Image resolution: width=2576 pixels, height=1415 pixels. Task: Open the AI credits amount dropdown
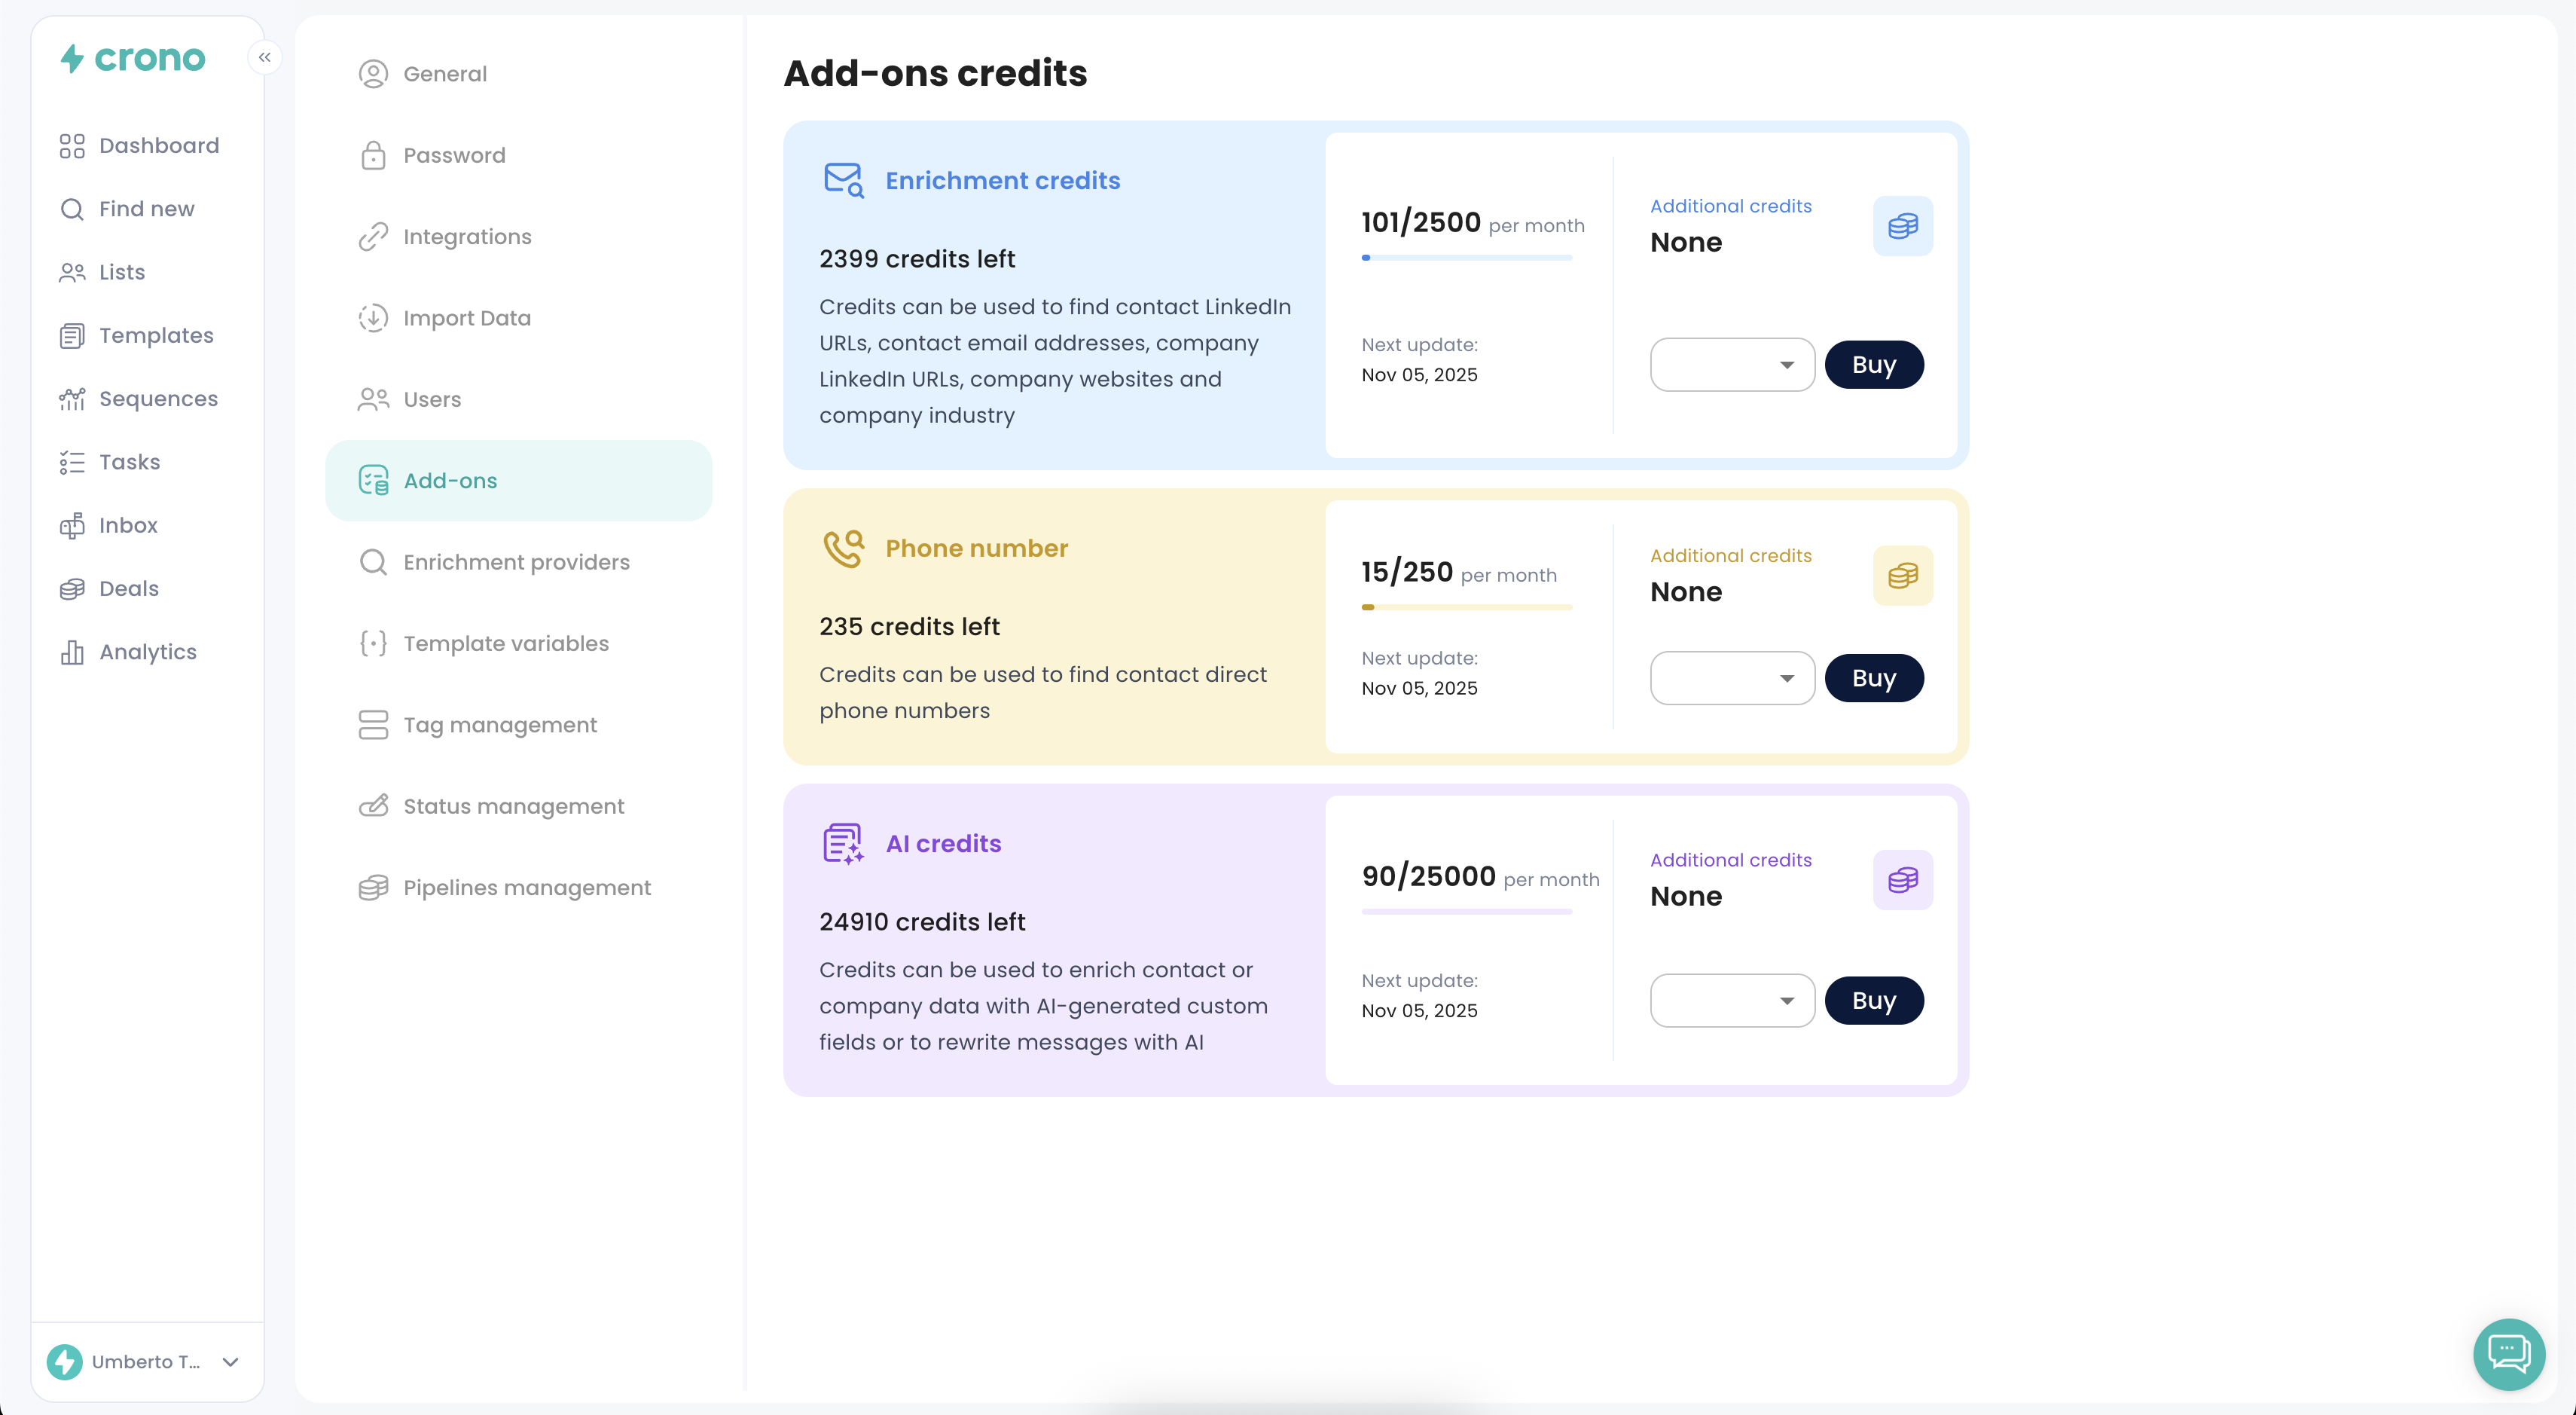point(1732,1000)
